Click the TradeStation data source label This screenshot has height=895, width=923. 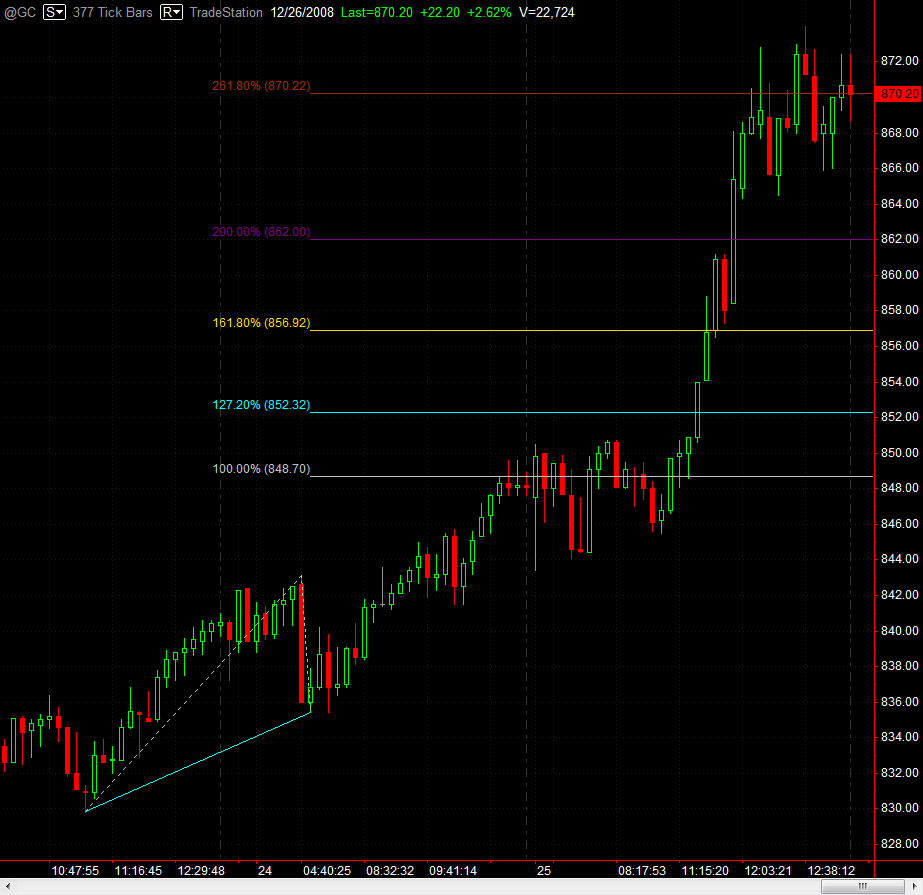[x=226, y=12]
